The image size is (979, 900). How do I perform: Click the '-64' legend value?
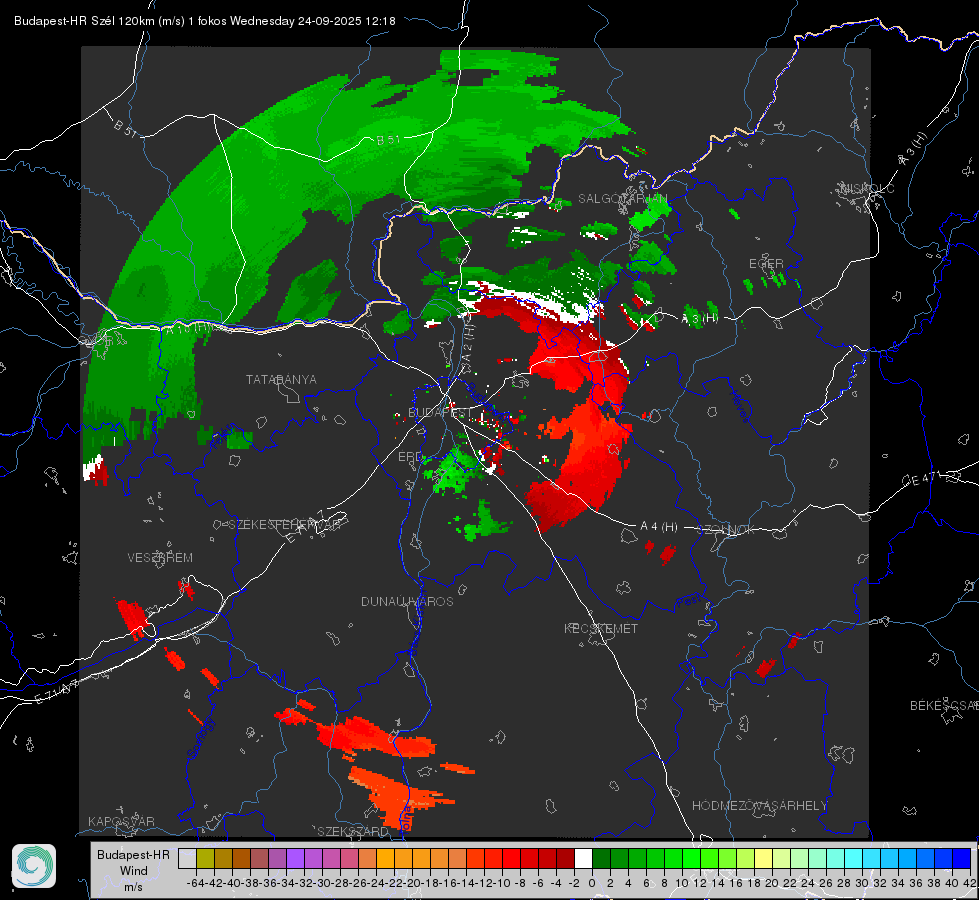click(x=196, y=883)
